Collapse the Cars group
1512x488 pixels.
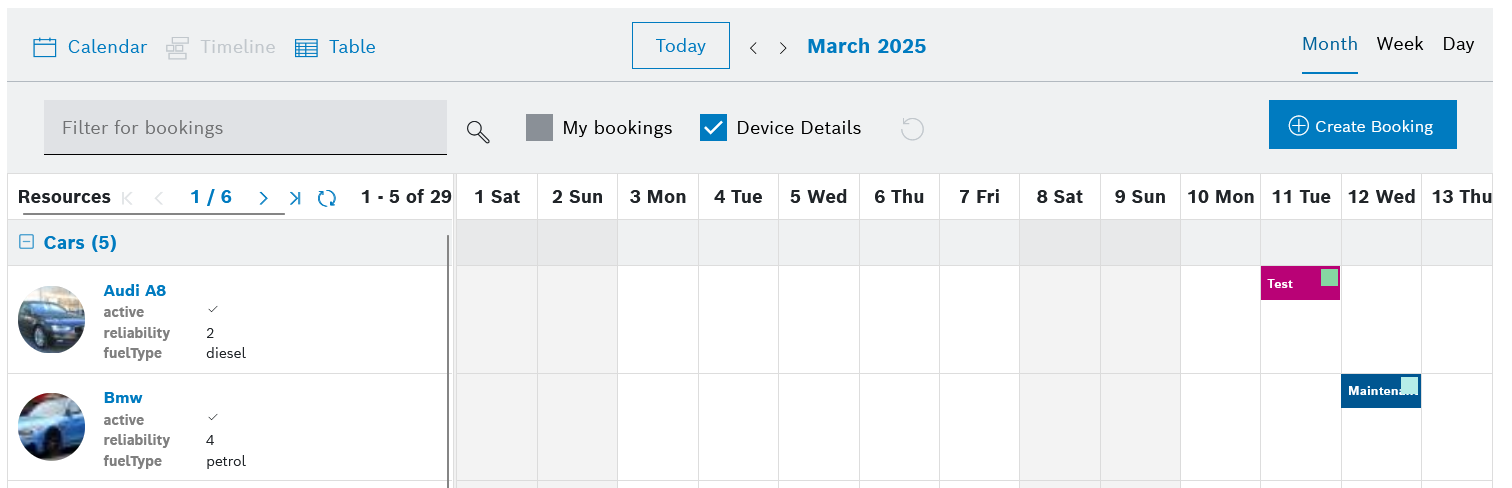click(27, 242)
